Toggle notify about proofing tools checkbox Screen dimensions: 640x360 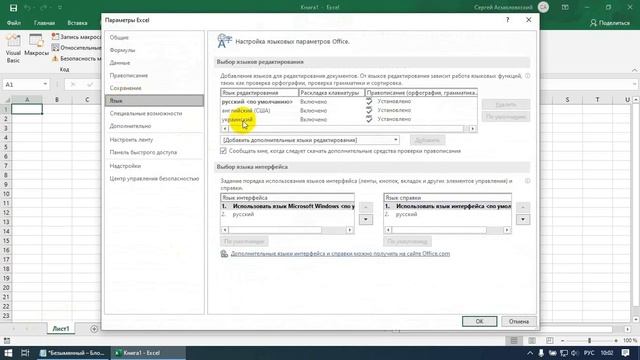(223, 151)
